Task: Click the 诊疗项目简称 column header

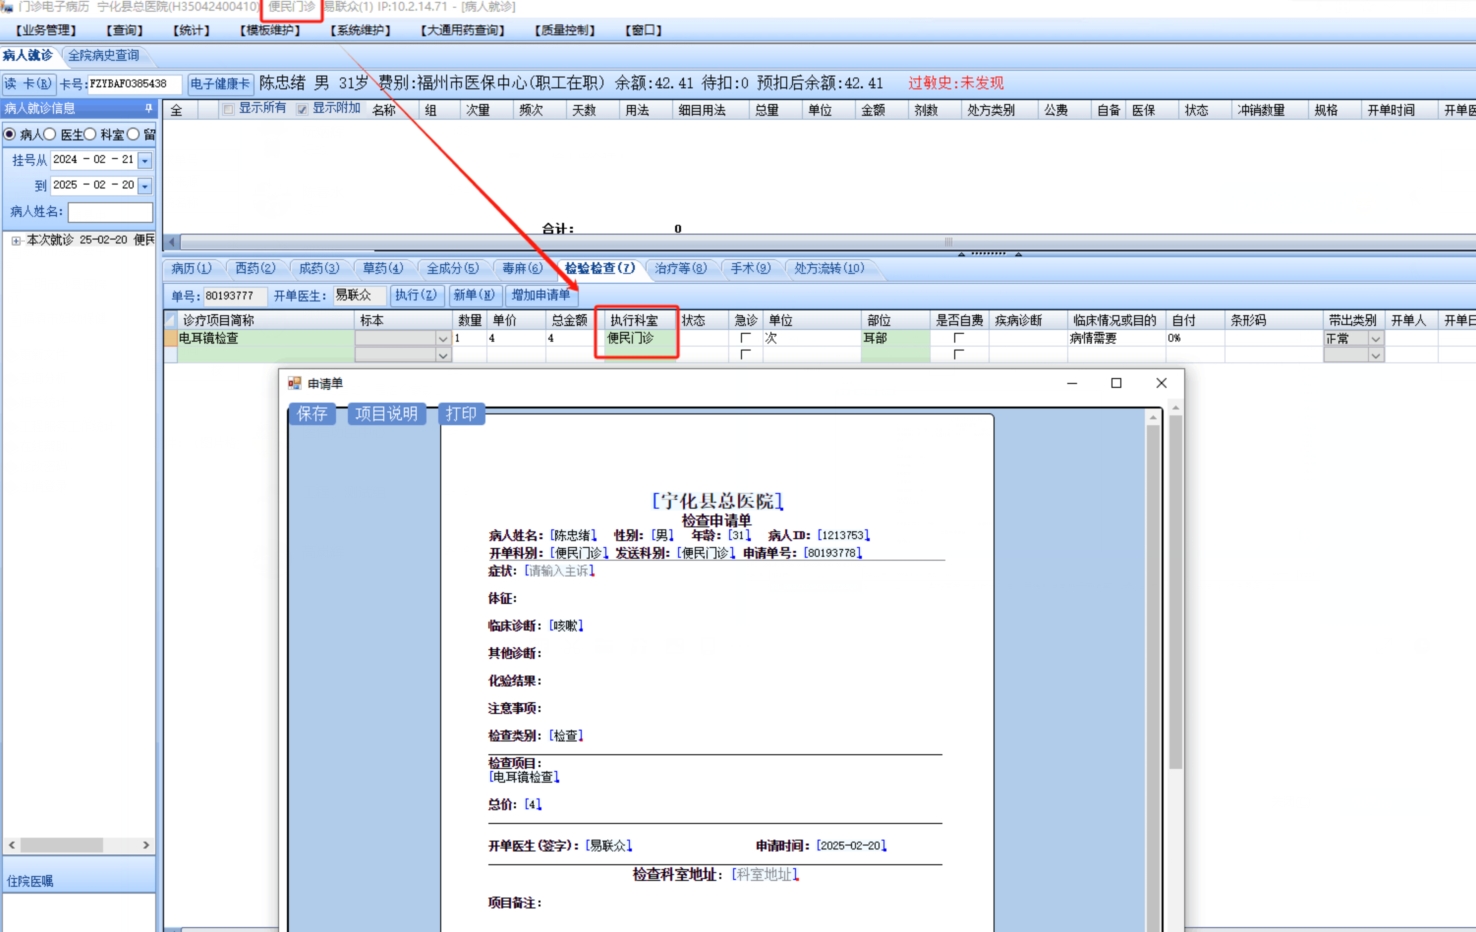Action: coord(266,320)
